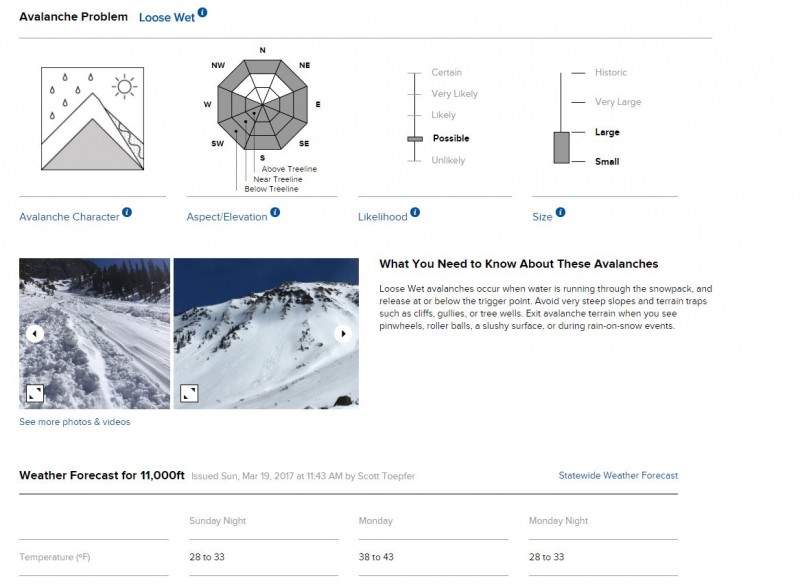
Task: Open the mountain slope photo thumbnail
Action: coord(266,334)
